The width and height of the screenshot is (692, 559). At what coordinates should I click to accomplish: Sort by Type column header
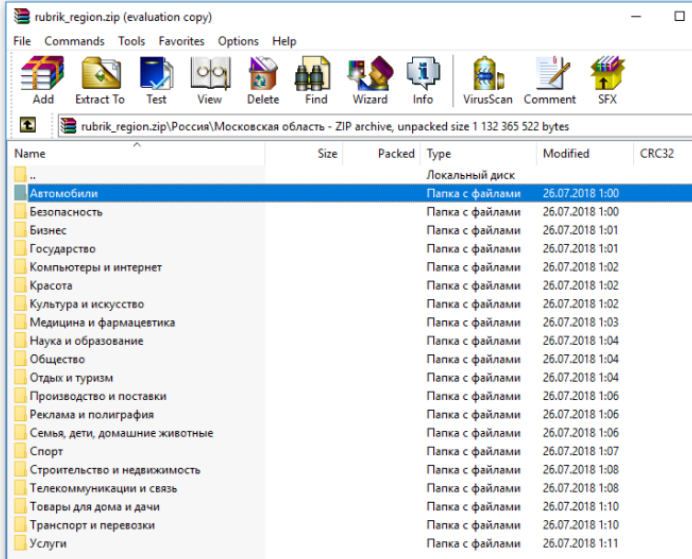tap(478, 154)
